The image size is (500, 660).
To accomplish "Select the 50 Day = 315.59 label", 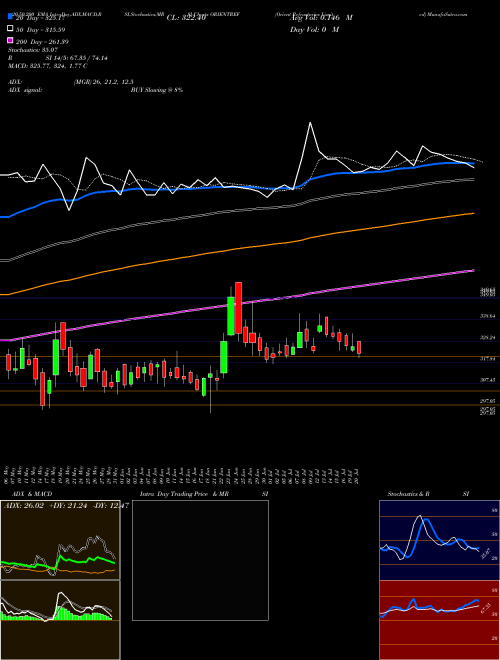I will click(40, 29).
